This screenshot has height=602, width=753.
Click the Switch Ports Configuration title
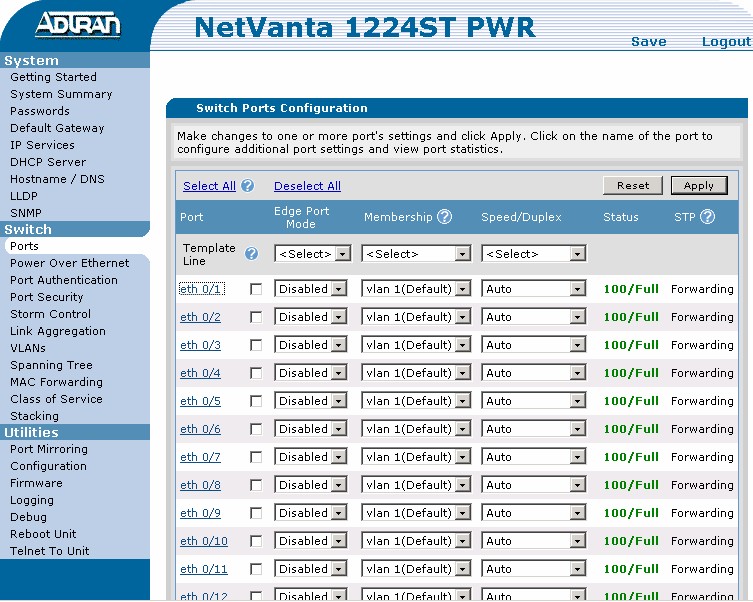coord(282,108)
